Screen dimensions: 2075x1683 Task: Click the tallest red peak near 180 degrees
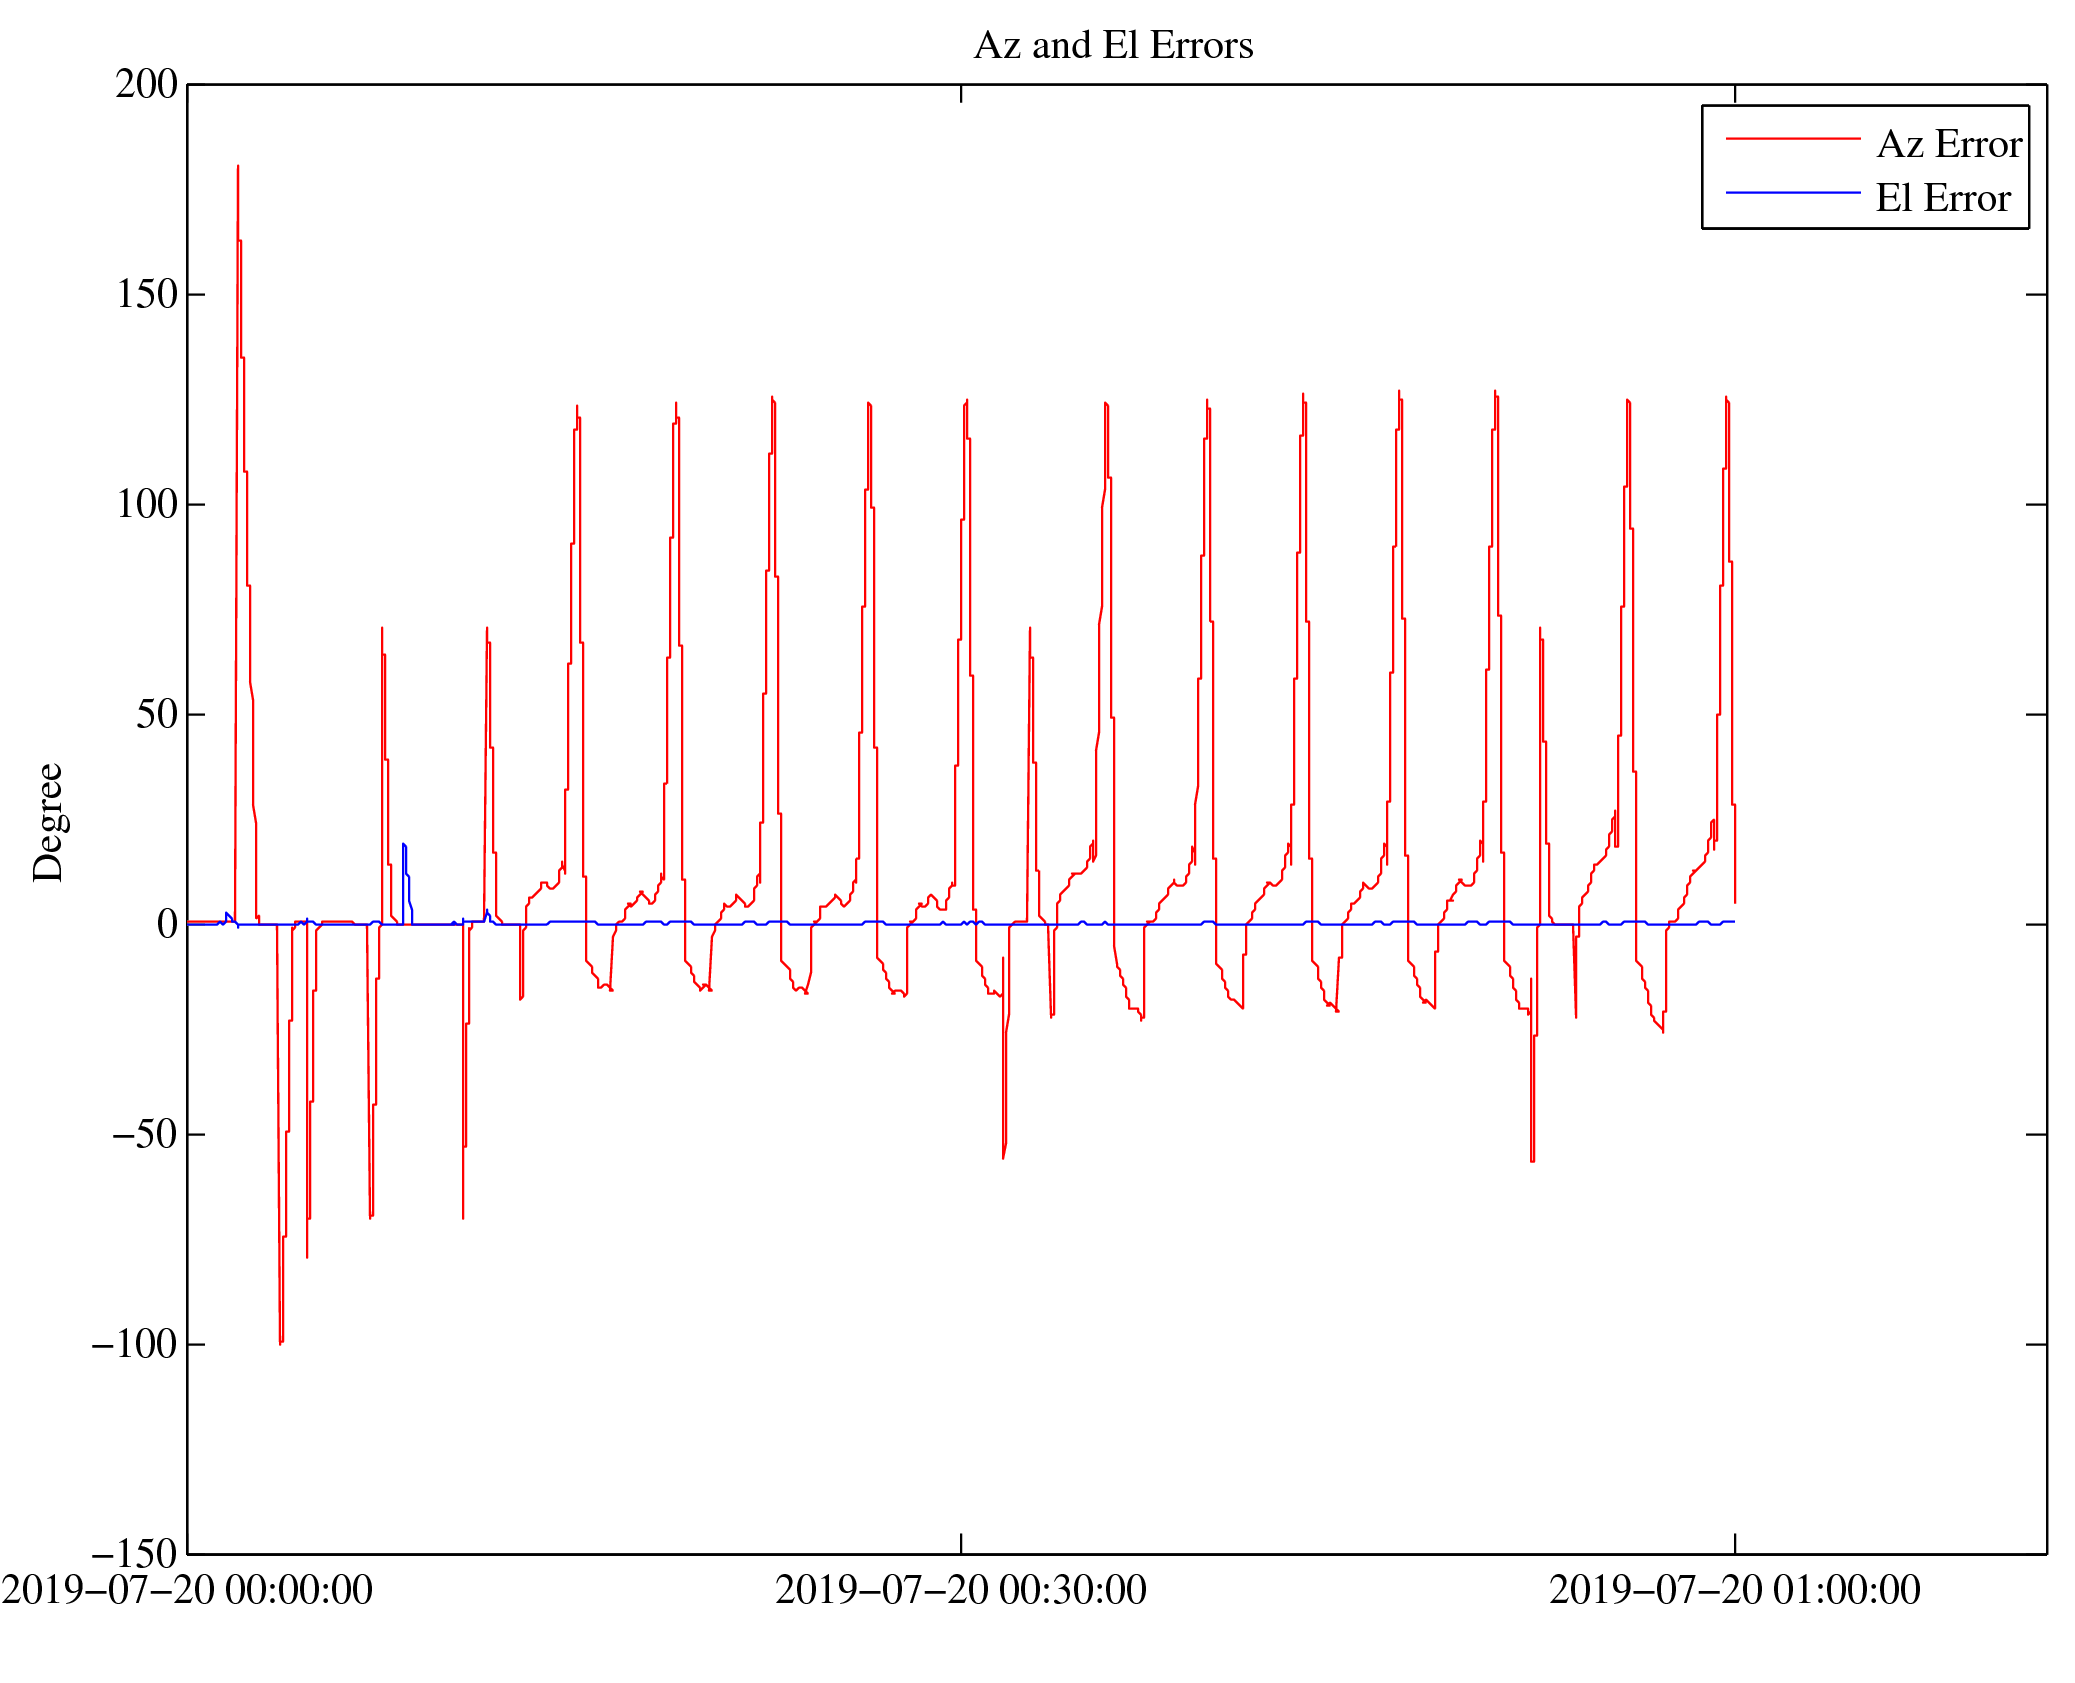click(x=238, y=170)
